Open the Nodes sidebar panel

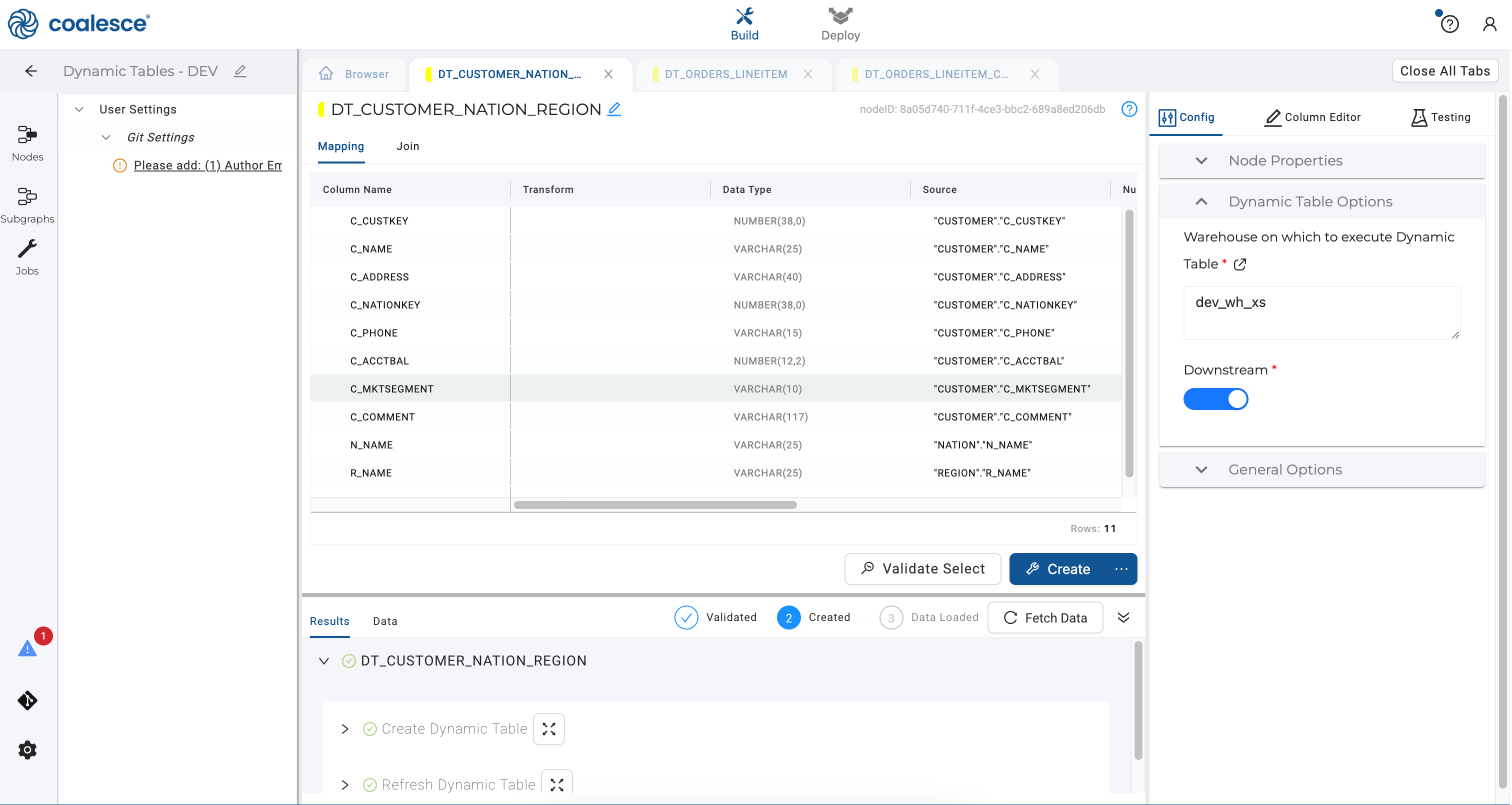pyautogui.click(x=27, y=142)
